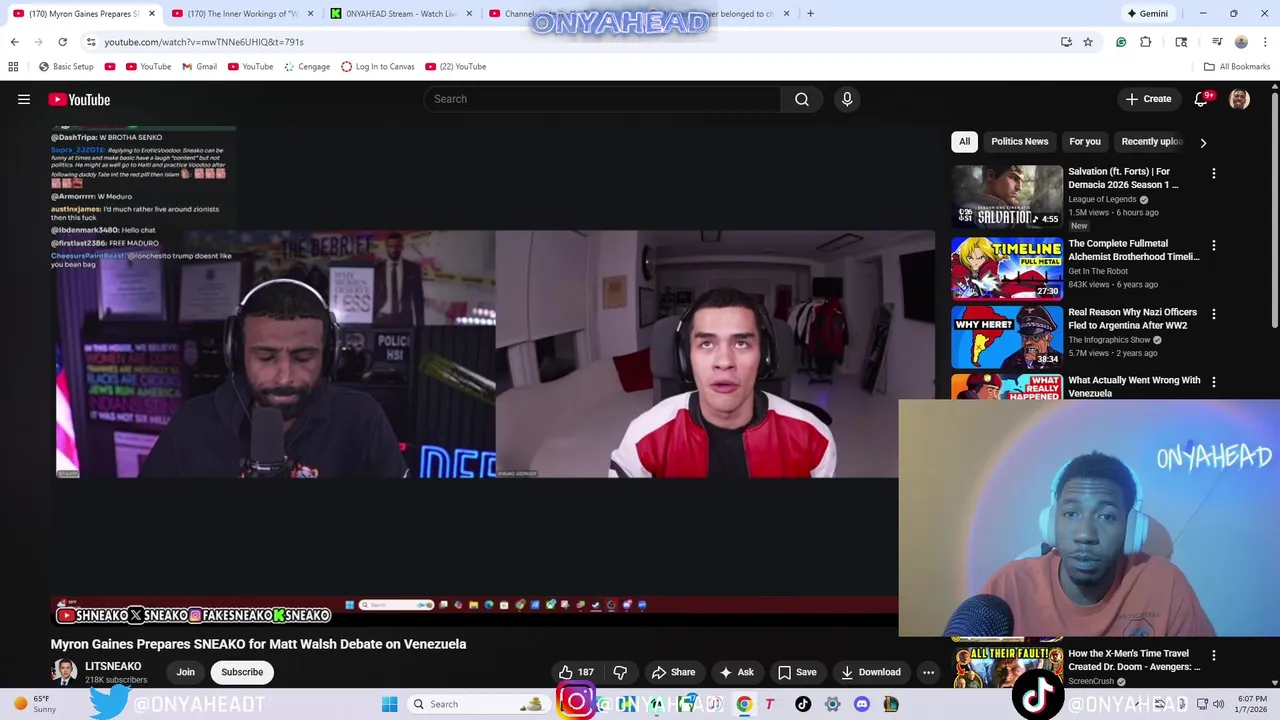Share this video
Screen dimensions: 1280x720
point(673,672)
